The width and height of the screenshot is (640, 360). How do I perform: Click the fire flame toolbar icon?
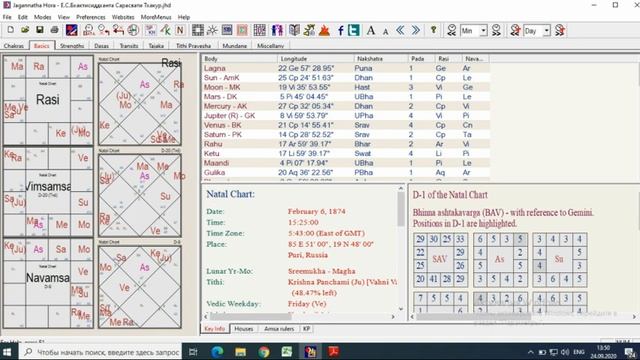(324, 30)
